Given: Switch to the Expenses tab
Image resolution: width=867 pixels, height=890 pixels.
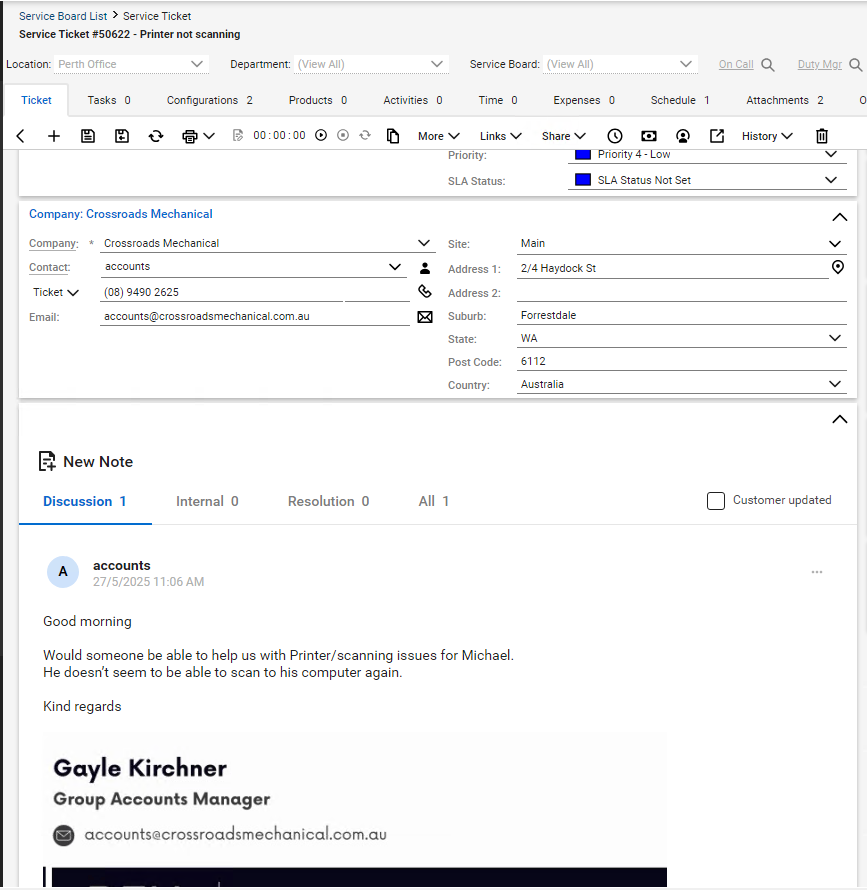Looking at the screenshot, I should (584, 100).
